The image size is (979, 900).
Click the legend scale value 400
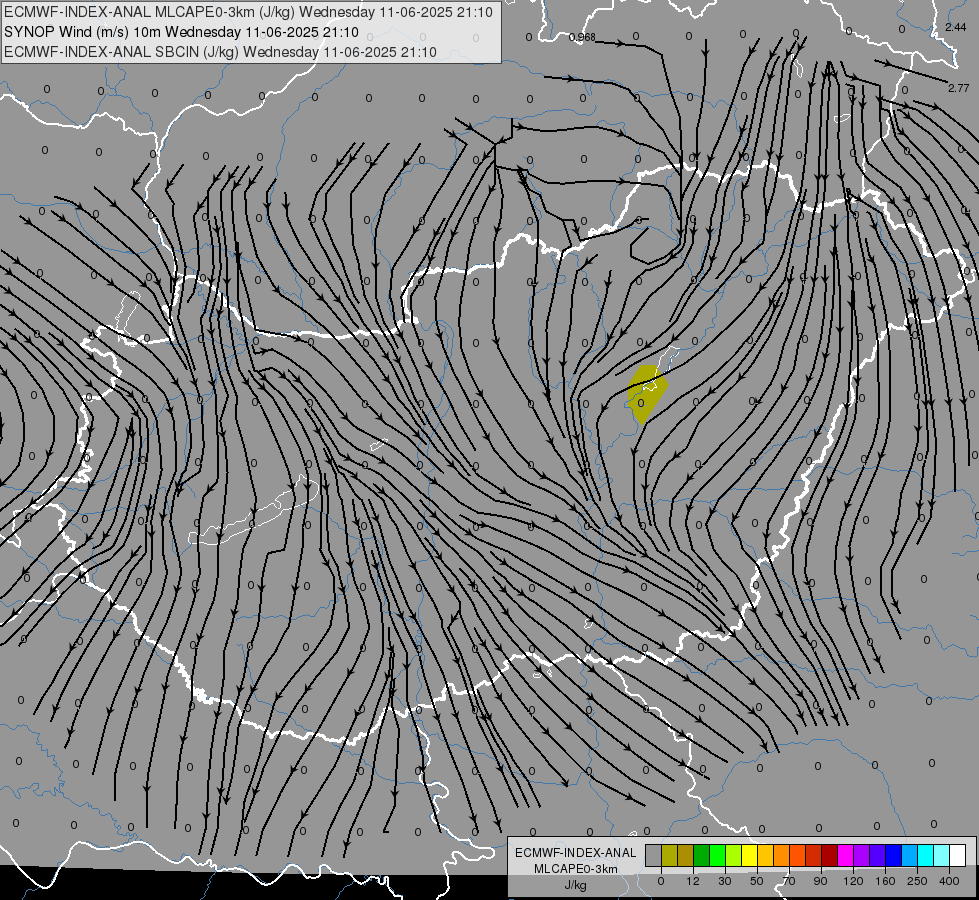(949, 881)
